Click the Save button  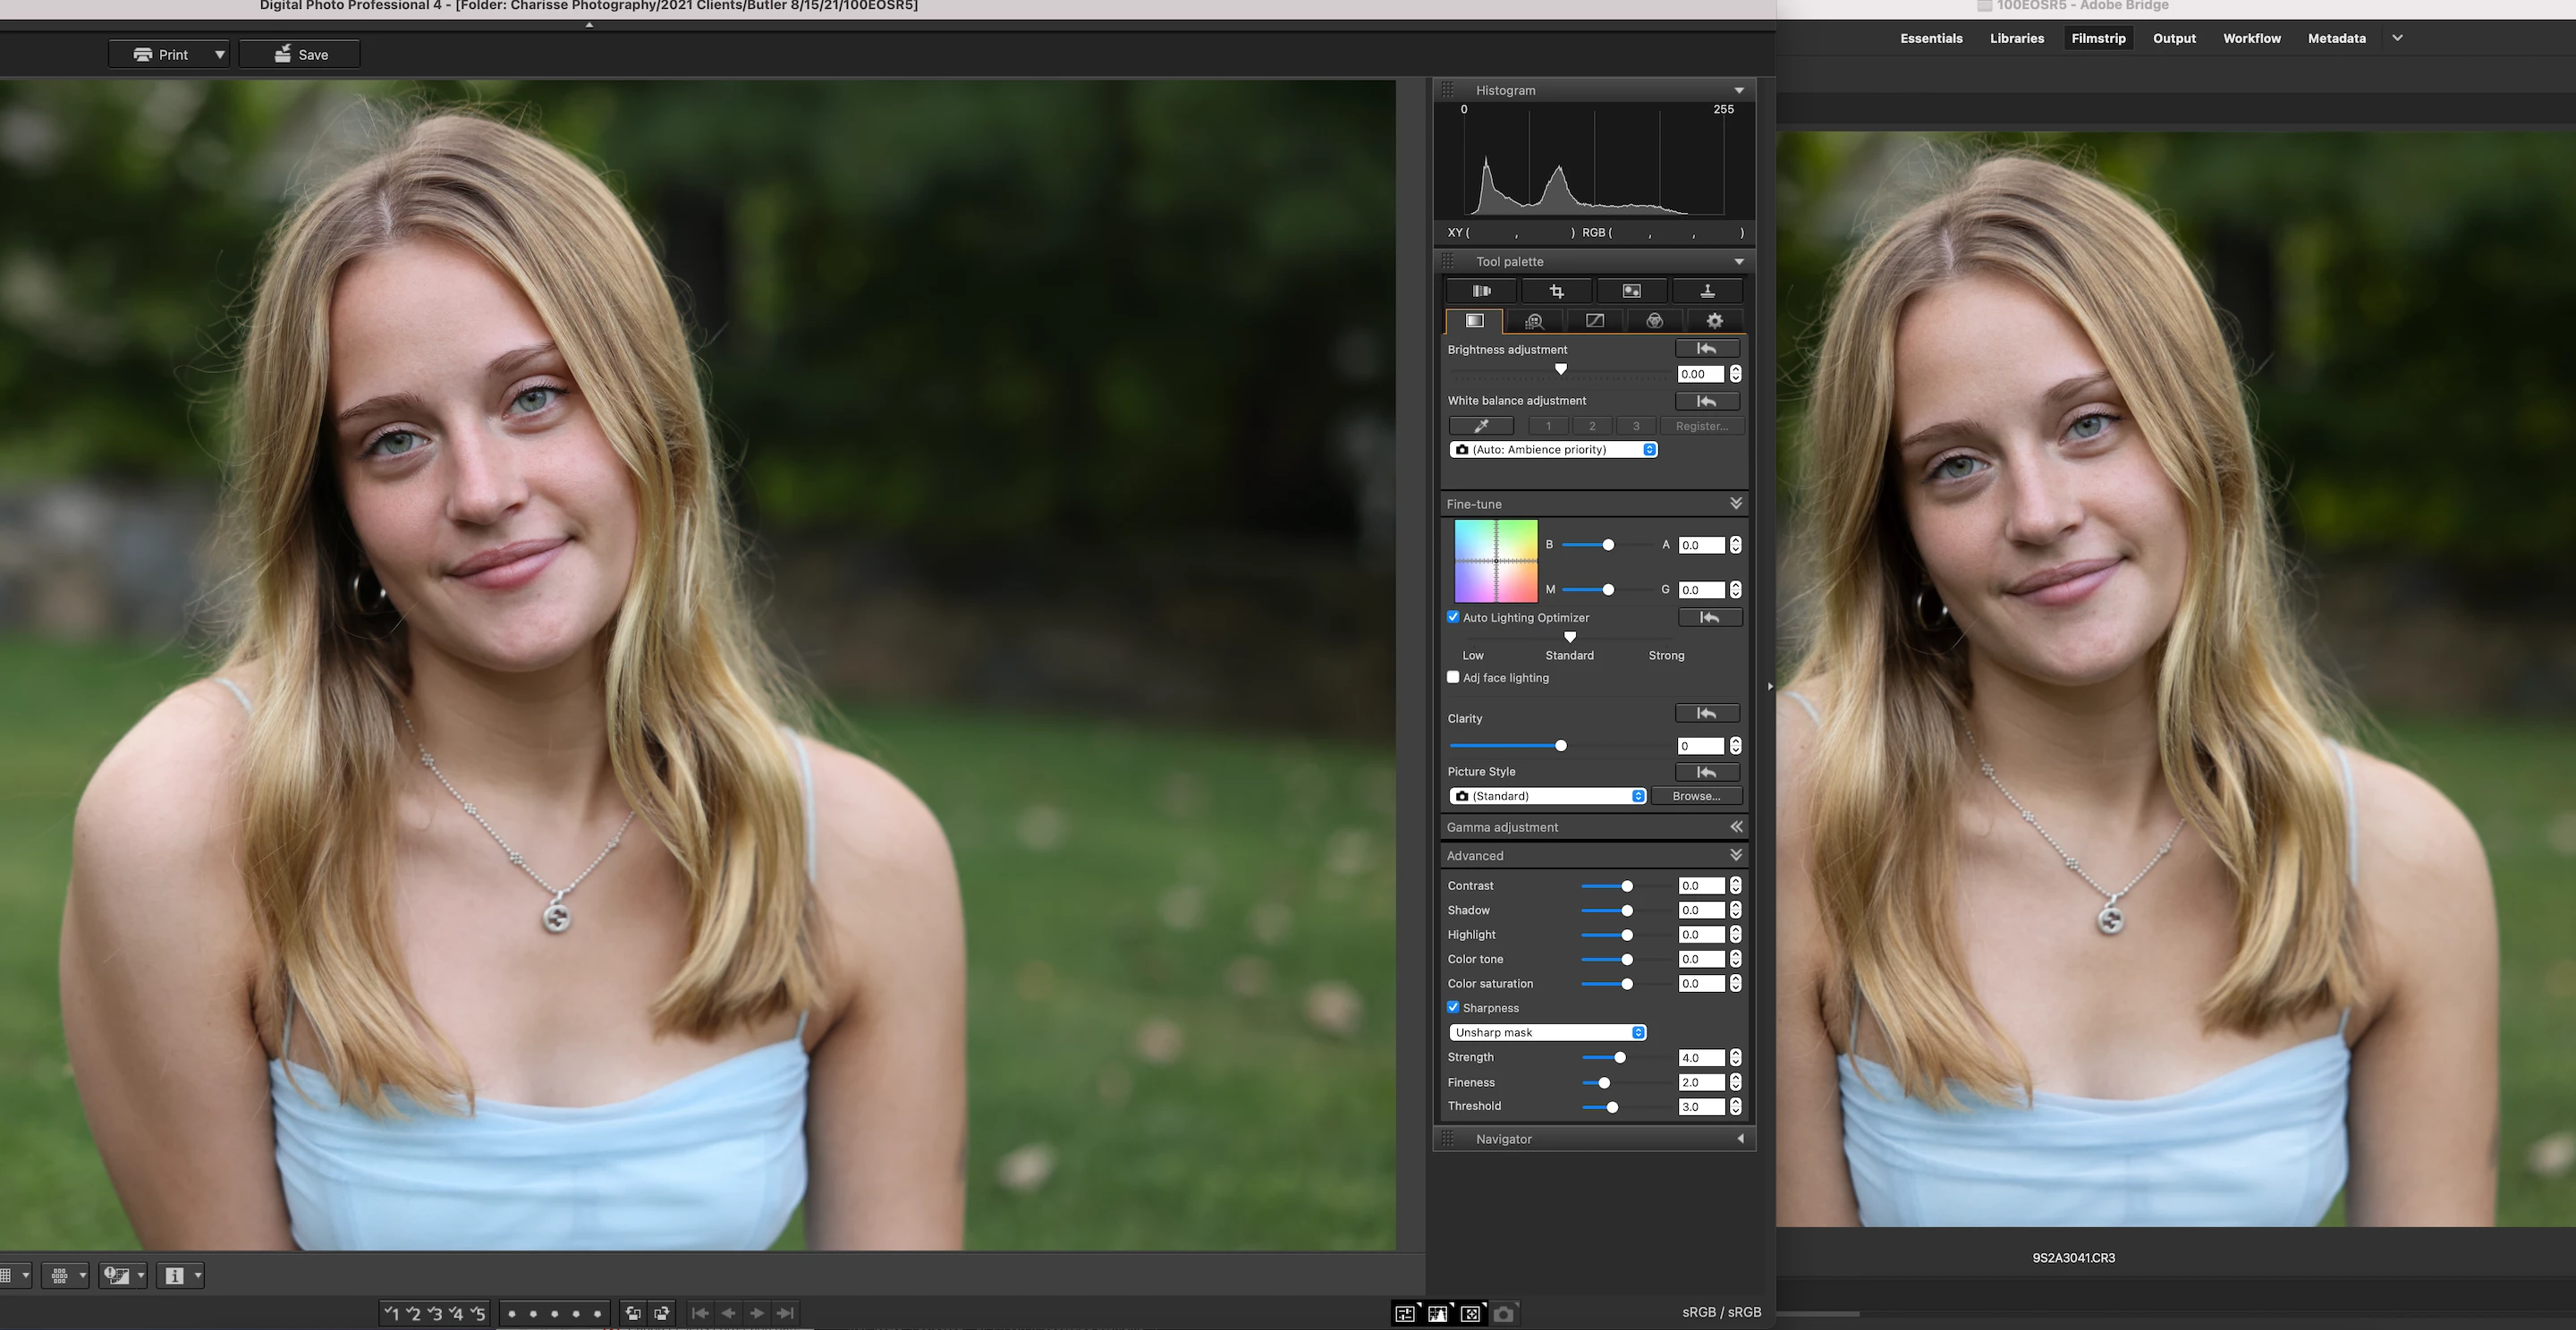point(300,54)
